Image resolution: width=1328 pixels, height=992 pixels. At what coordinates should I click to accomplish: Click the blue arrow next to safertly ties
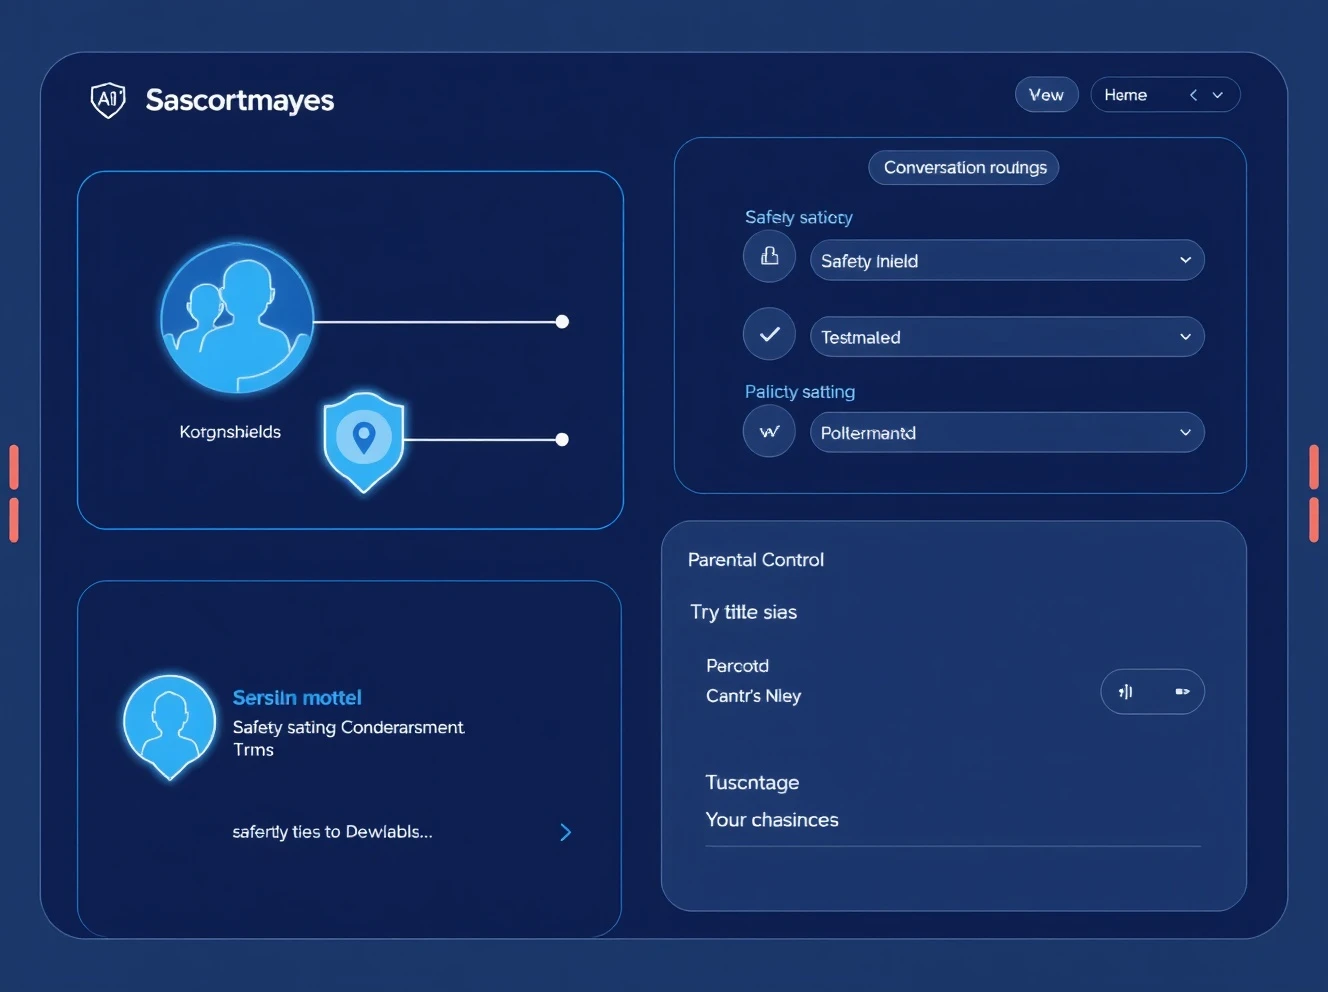[565, 832]
